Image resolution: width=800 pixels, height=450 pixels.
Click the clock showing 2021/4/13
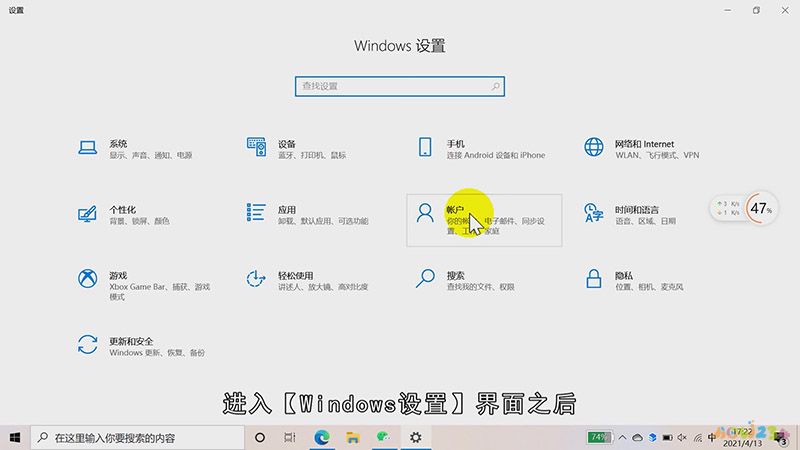[742, 438]
